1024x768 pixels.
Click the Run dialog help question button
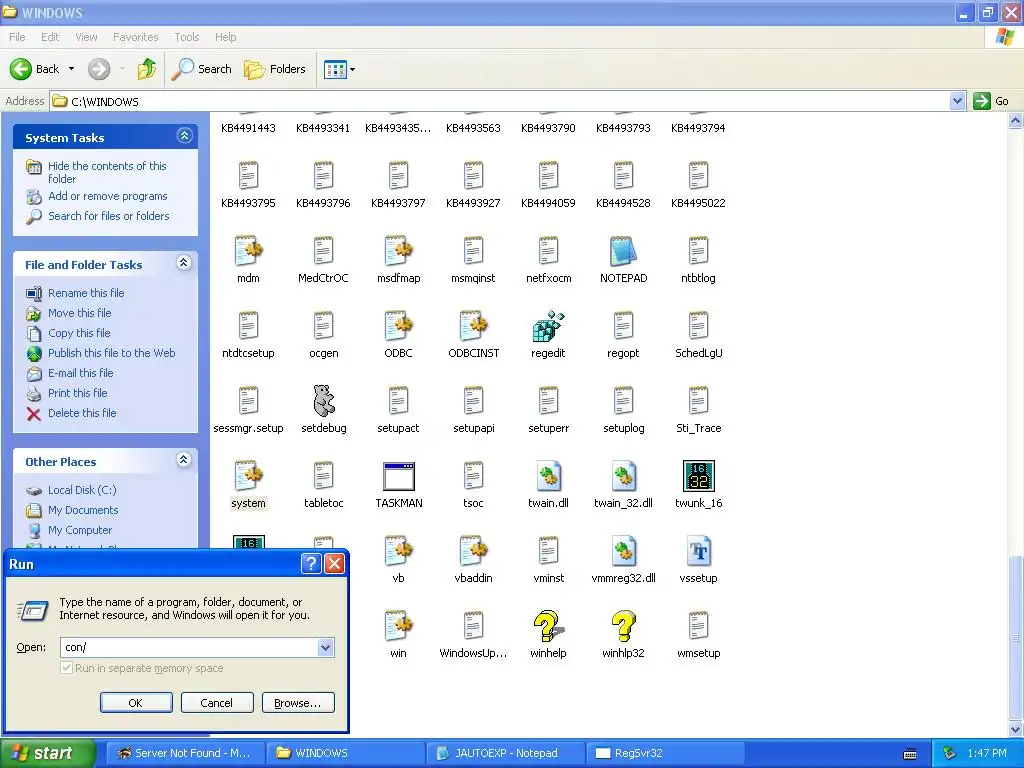click(311, 564)
